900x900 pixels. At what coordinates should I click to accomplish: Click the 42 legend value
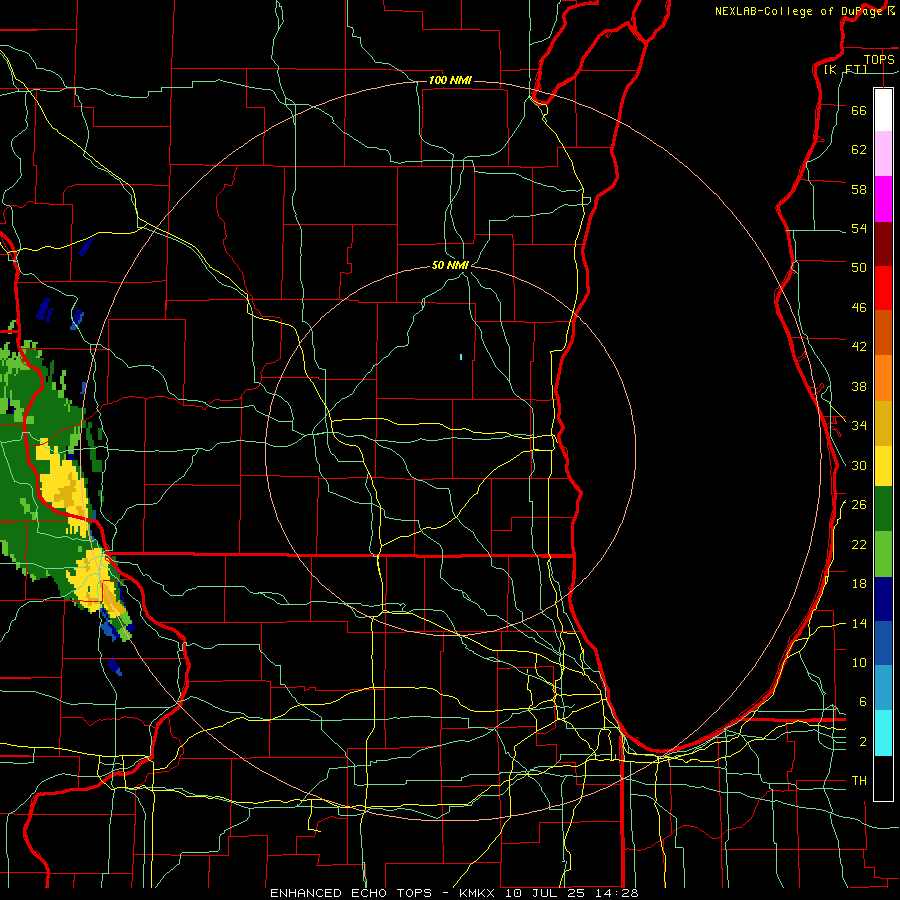pos(859,347)
